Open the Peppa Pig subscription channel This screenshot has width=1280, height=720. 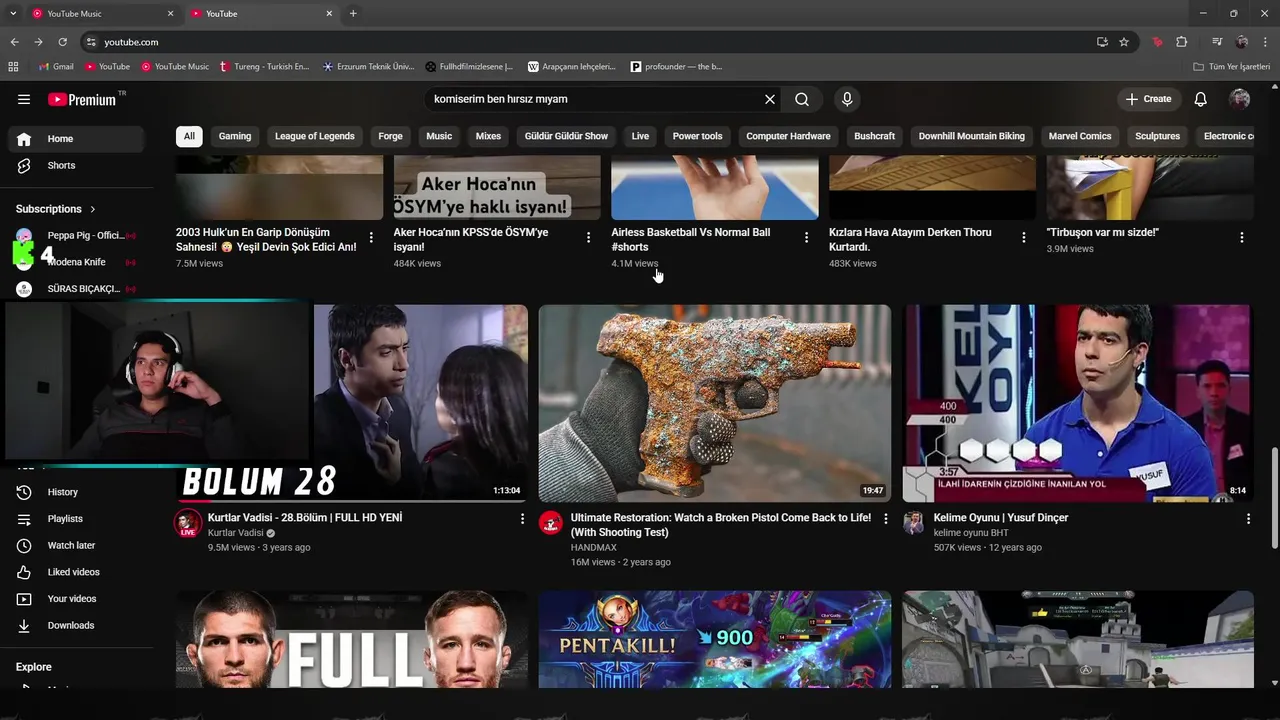(x=76, y=235)
